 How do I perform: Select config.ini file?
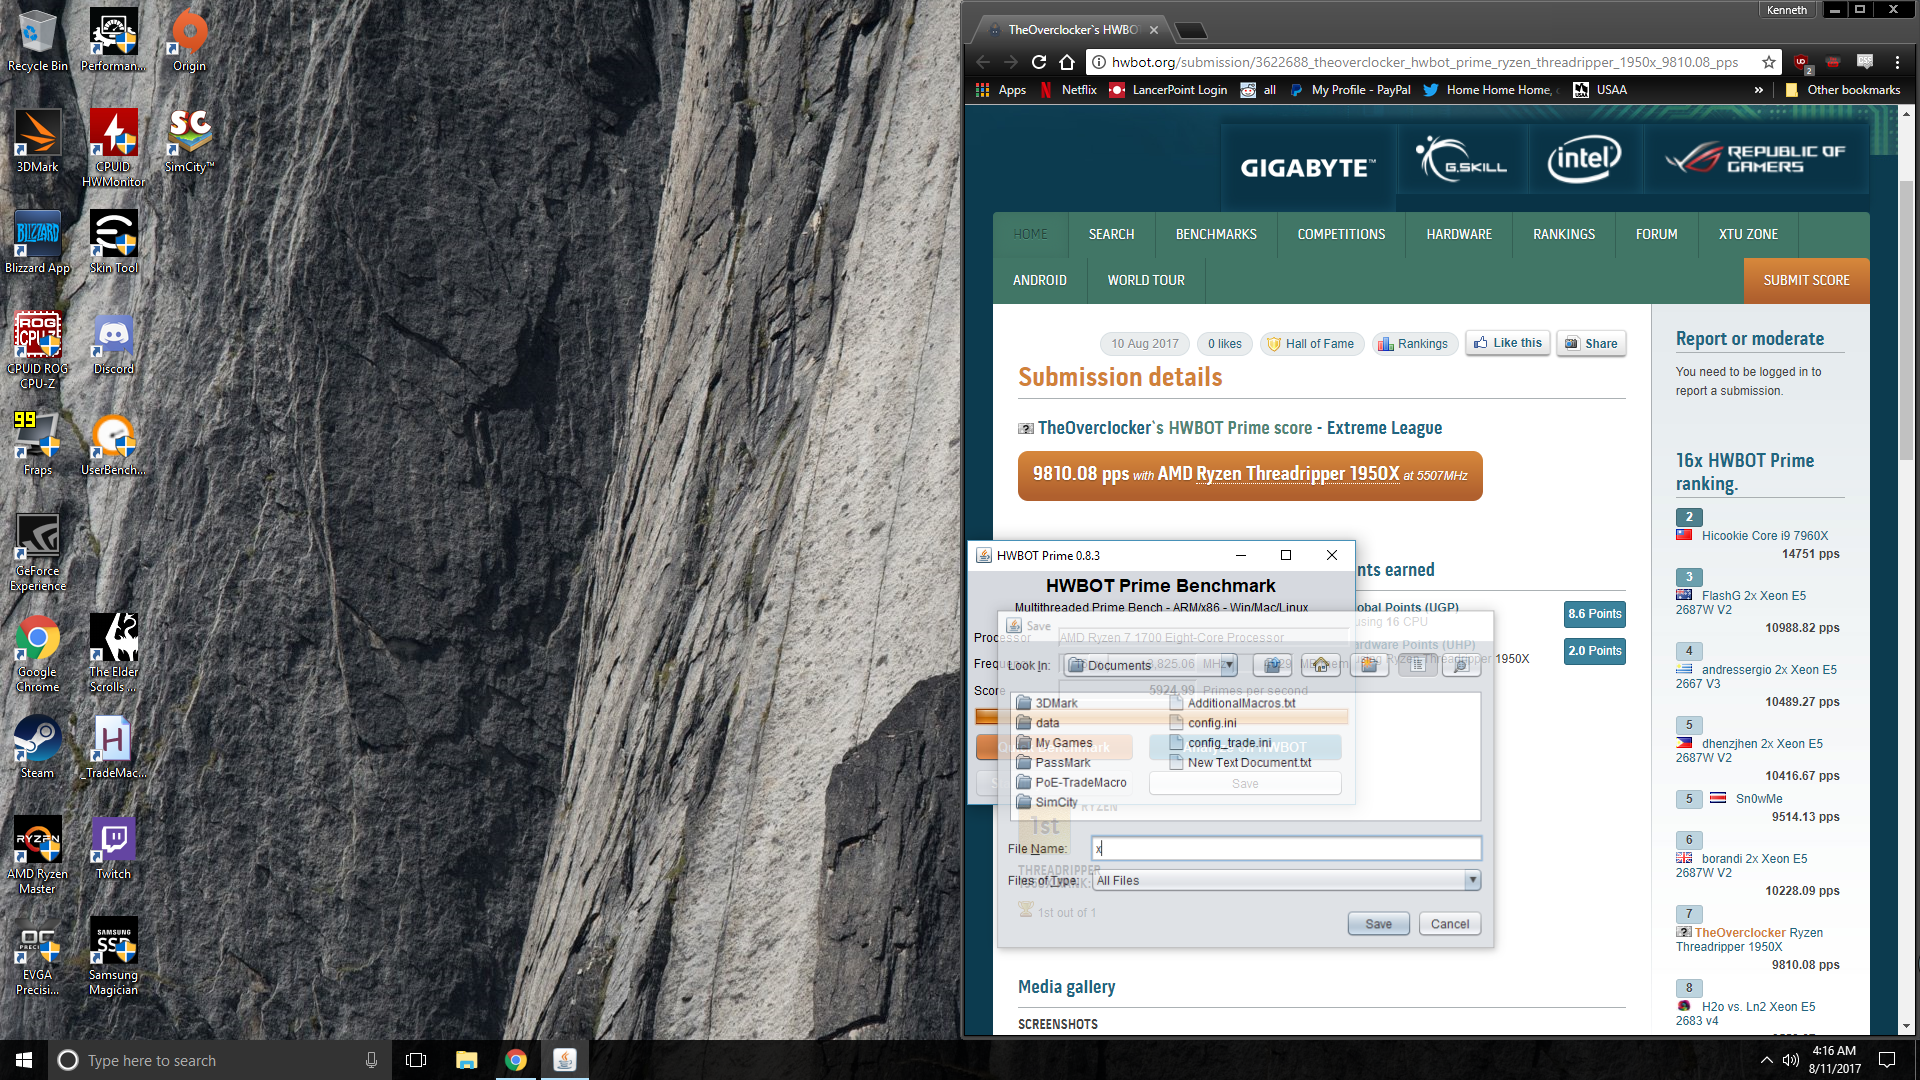(x=1203, y=723)
